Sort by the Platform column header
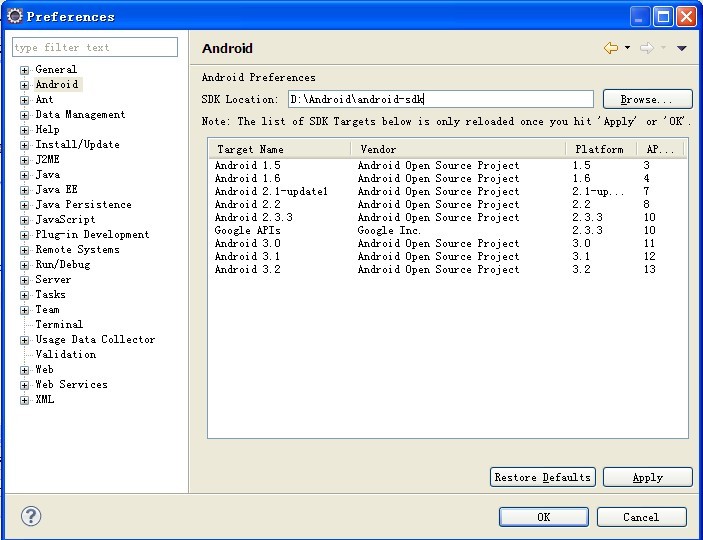 click(x=601, y=149)
